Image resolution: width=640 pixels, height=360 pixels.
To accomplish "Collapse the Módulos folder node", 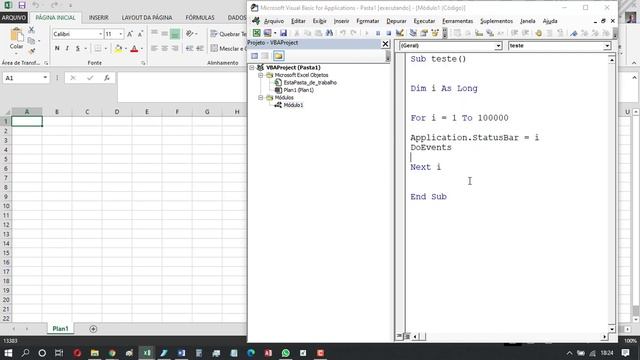I will tap(260, 98).
